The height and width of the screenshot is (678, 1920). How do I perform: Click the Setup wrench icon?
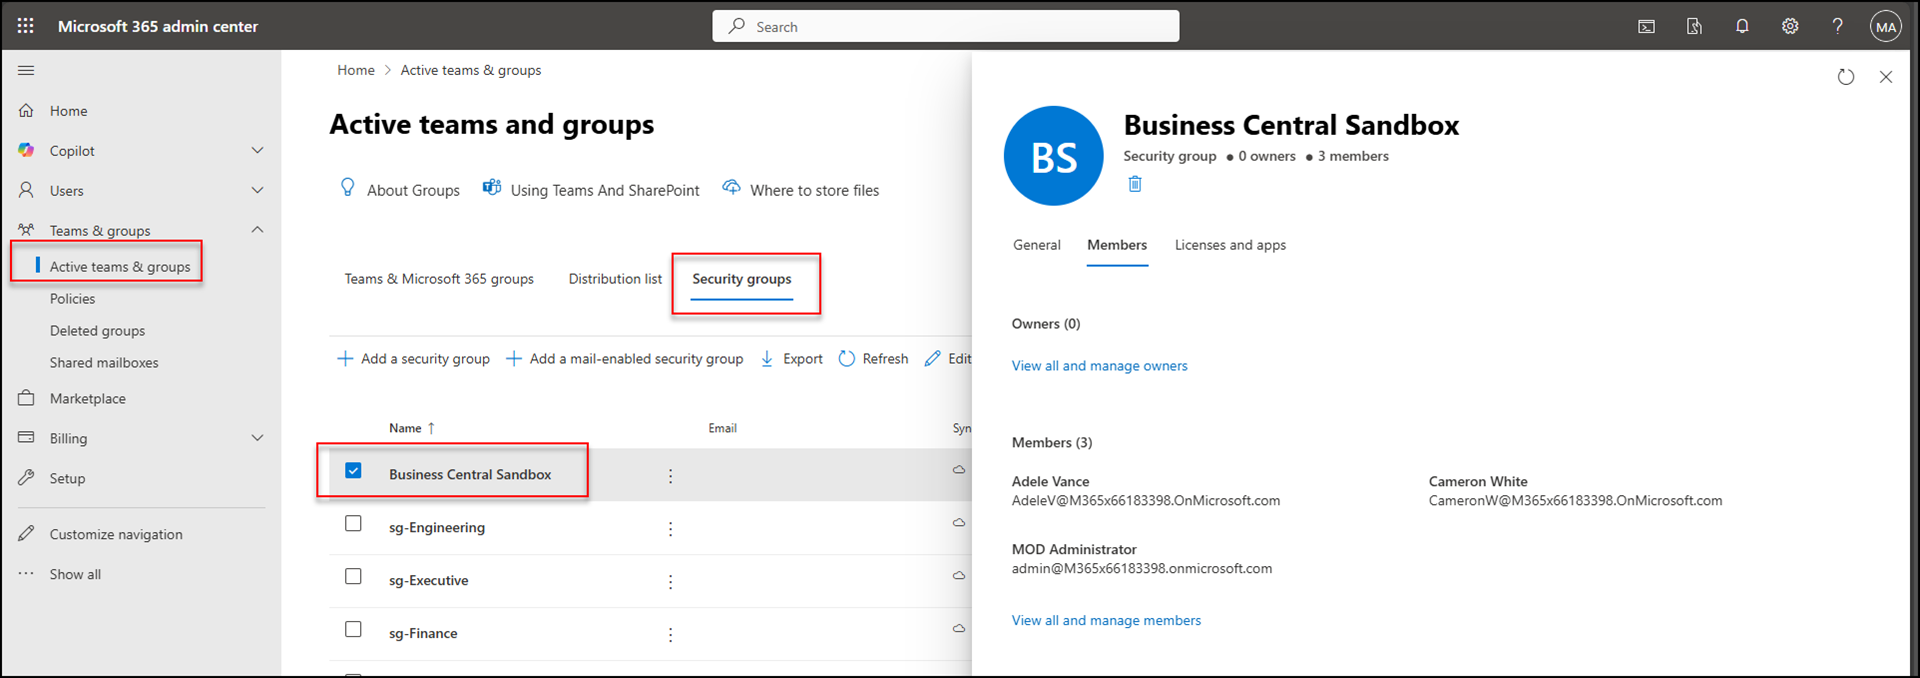pos(26,478)
